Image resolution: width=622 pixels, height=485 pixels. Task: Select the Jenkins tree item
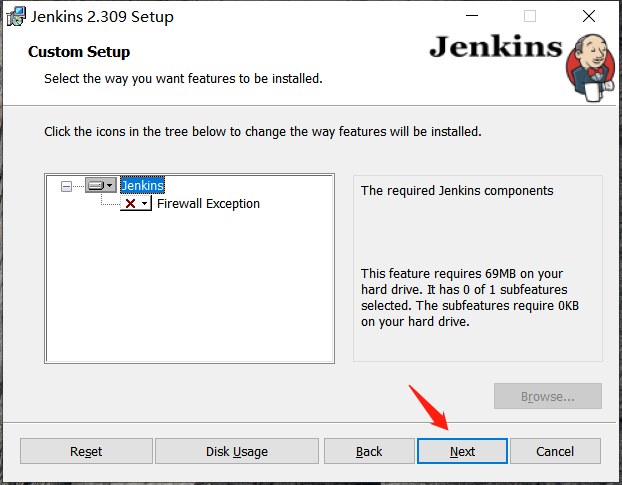tap(142, 185)
